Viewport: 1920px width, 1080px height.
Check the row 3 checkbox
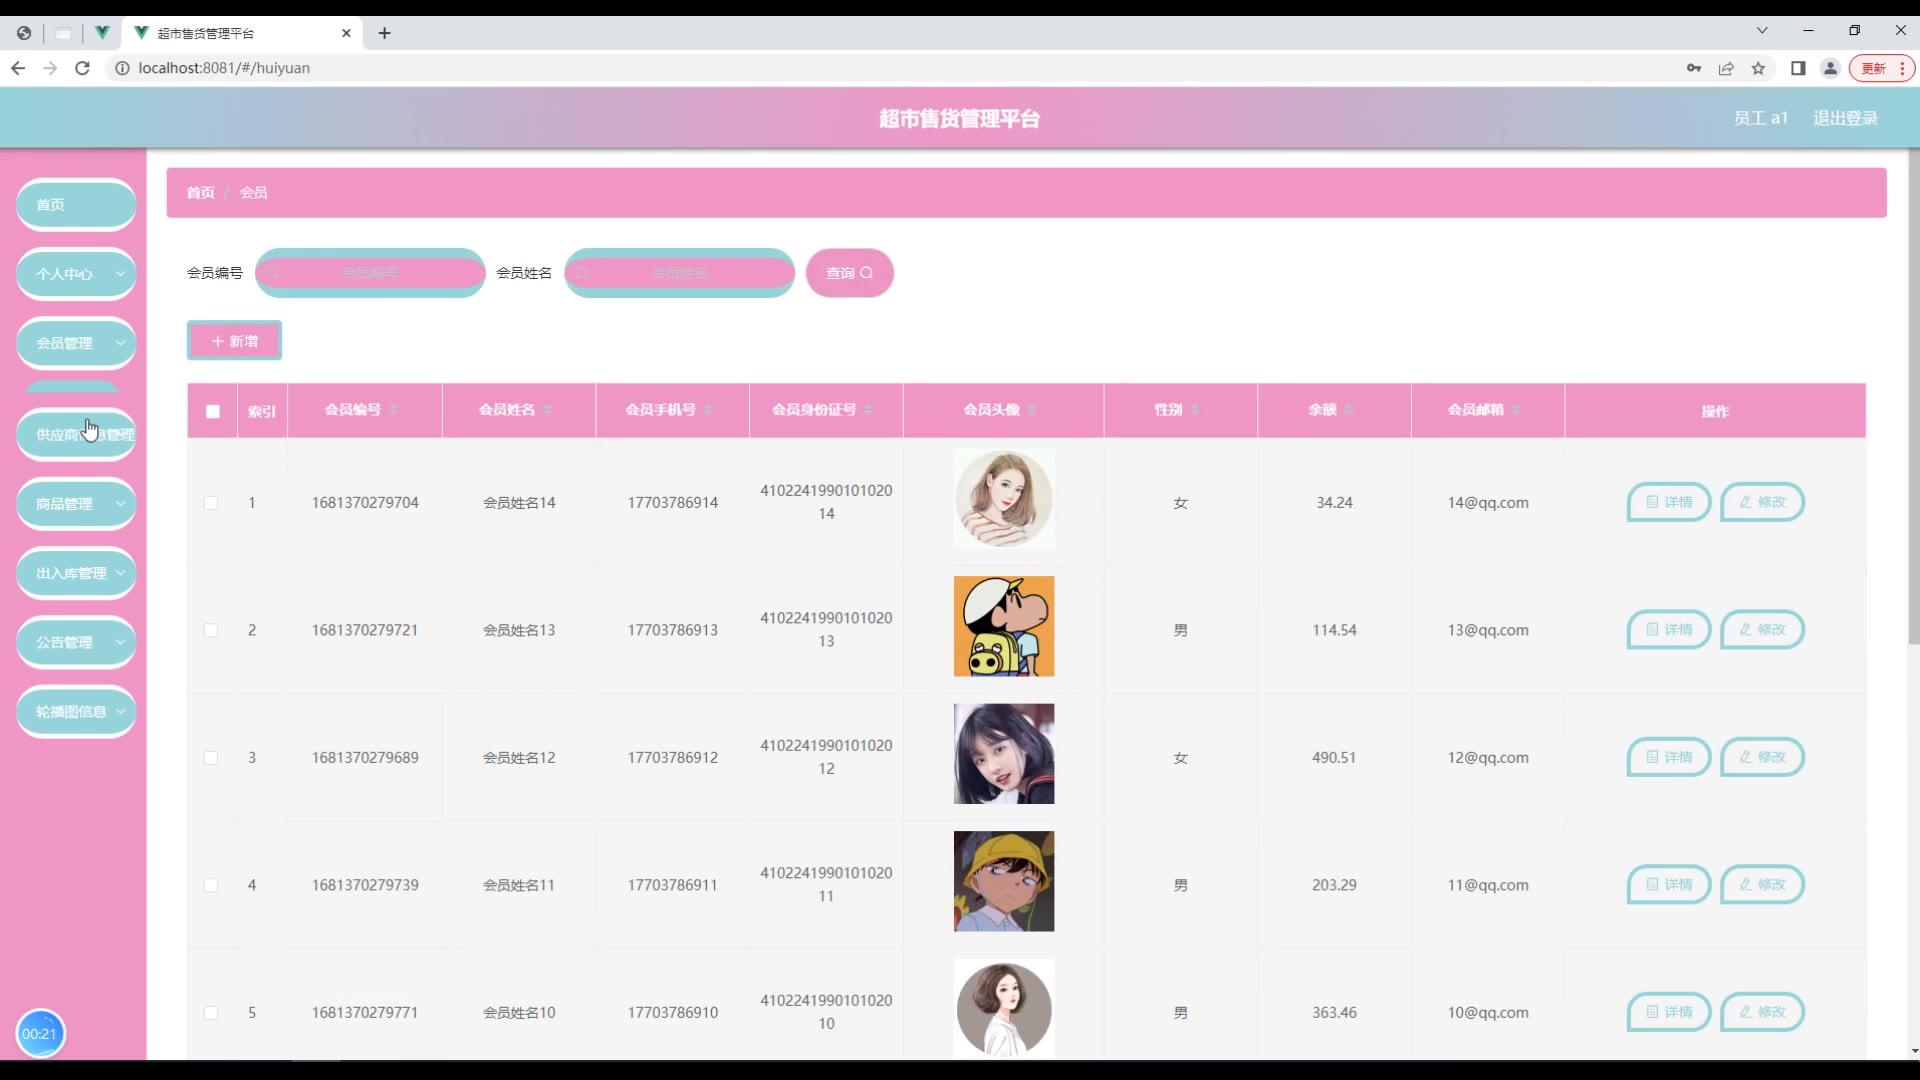(x=211, y=758)
